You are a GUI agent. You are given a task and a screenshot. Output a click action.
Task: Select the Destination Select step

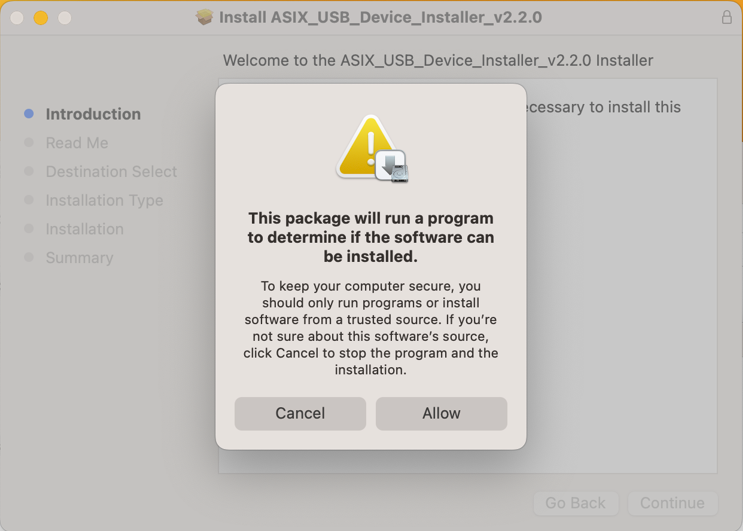click(111, 171)
